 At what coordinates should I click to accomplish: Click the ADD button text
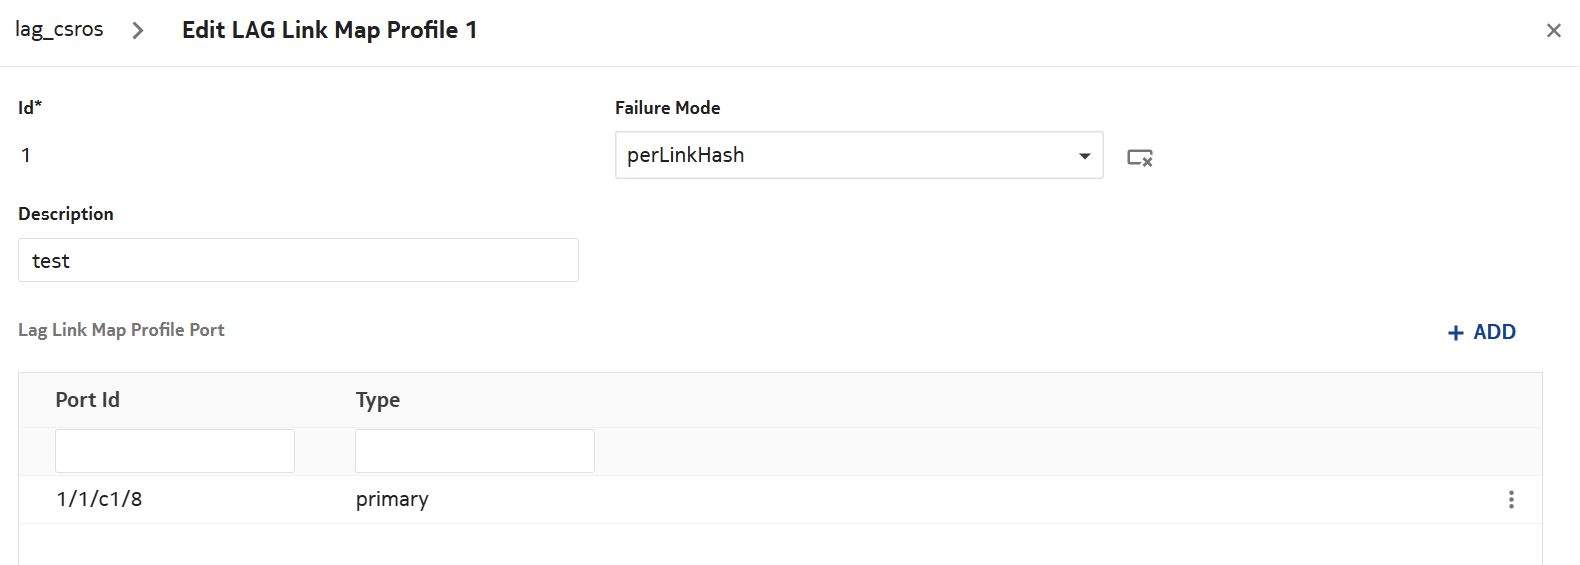[1494, 332]
